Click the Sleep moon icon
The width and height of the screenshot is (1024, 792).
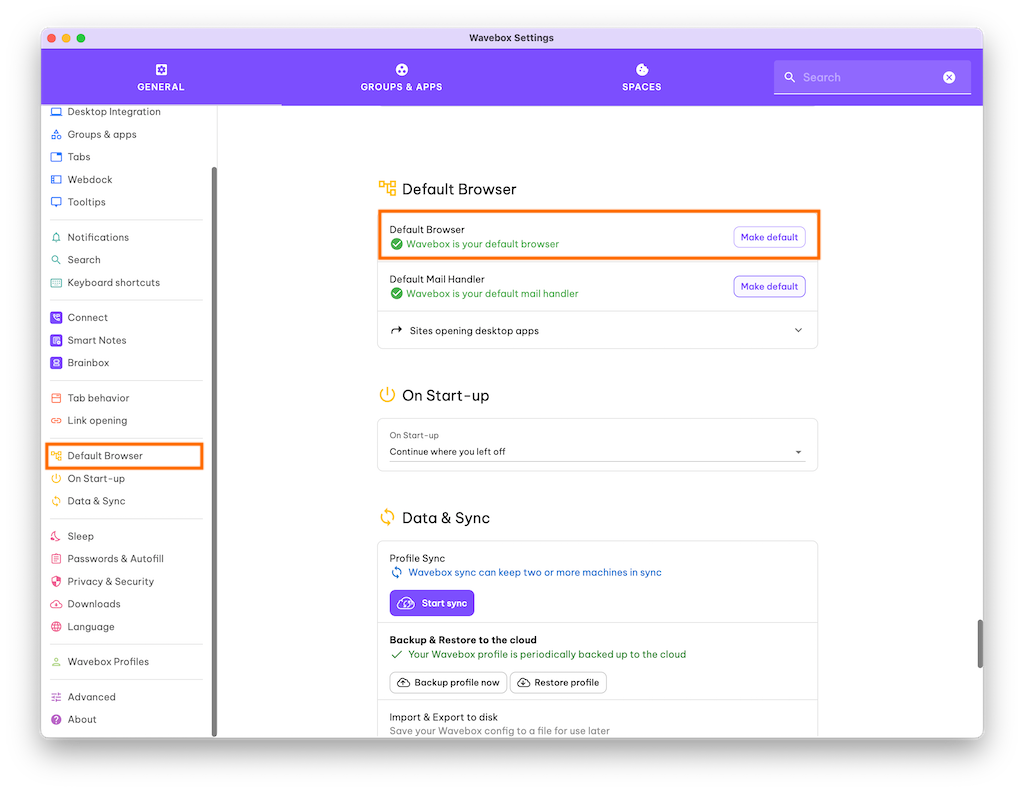56,536
